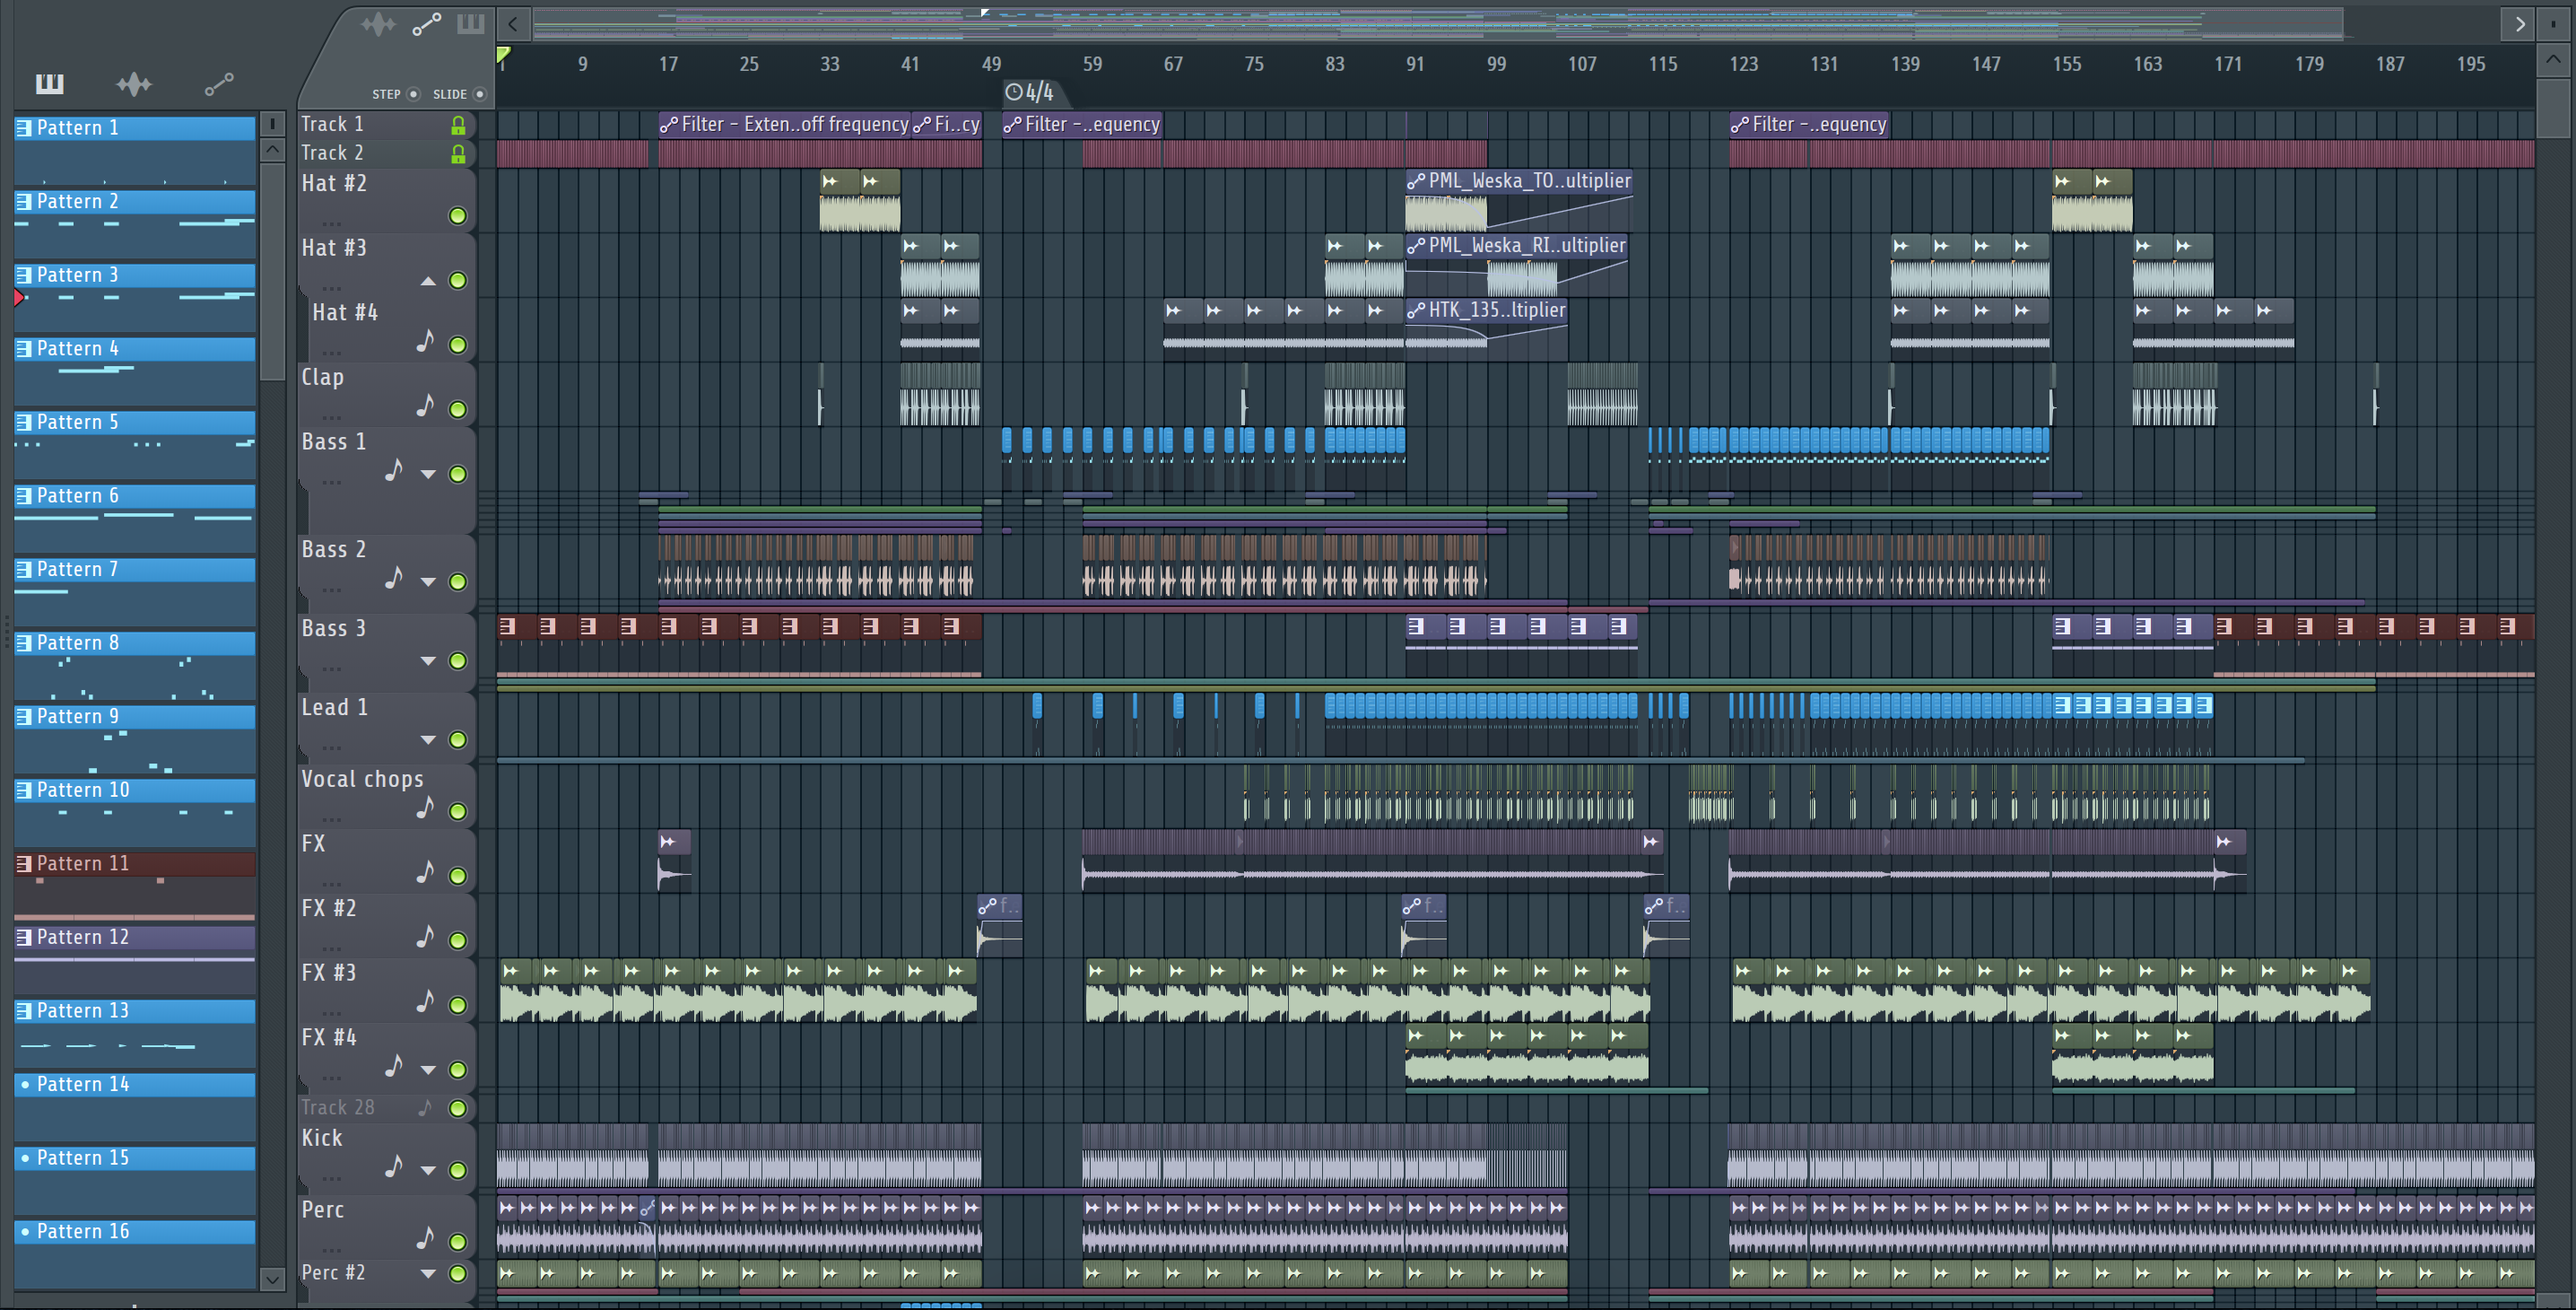Mute the Bass 2 track
This screenshot has height=1310, width=2576.
click(458, 582)
